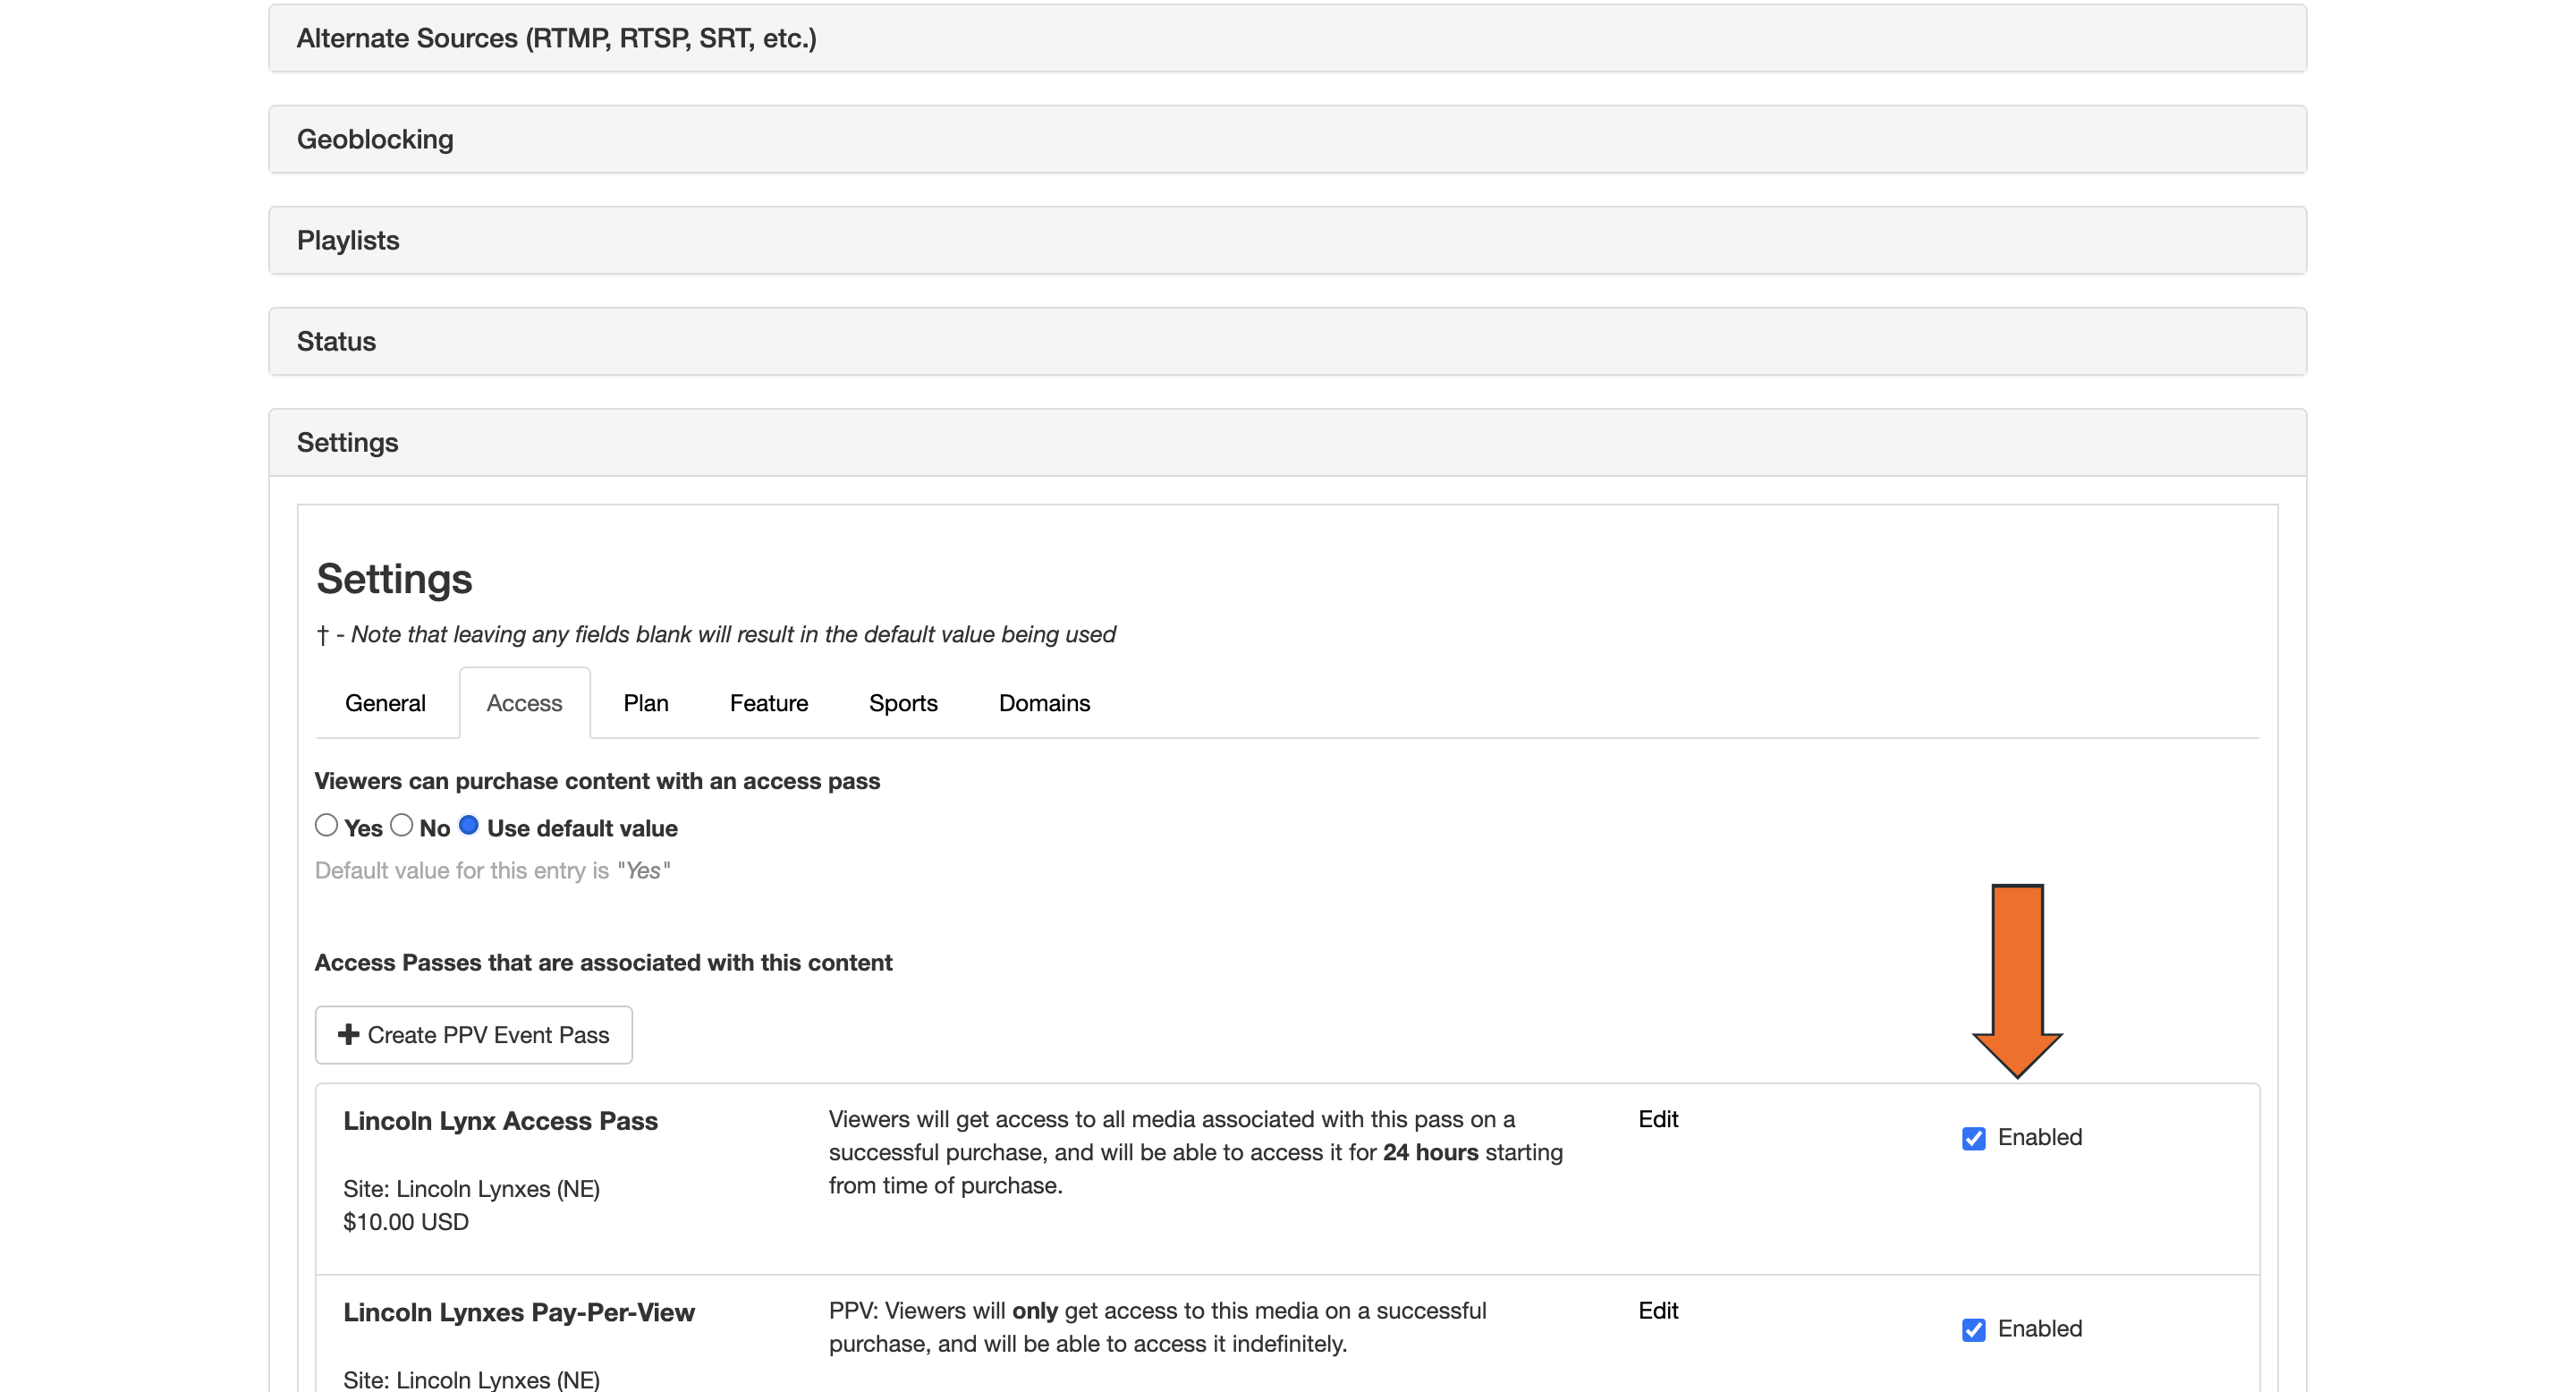2576x1392 pixels.
Task: Click the Lincoln Lynx Access Pass title
Action: pos(500,1121)
